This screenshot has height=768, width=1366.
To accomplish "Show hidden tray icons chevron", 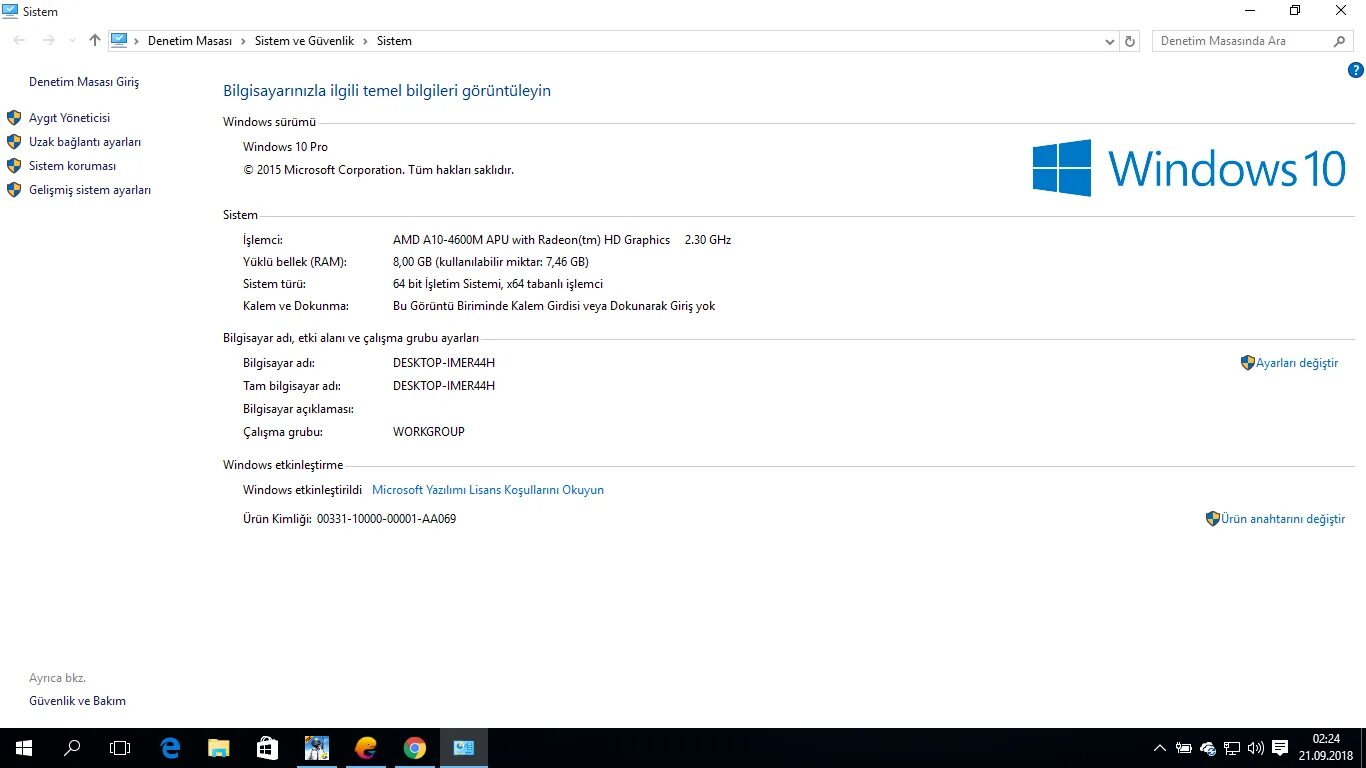I will 1160,748.
